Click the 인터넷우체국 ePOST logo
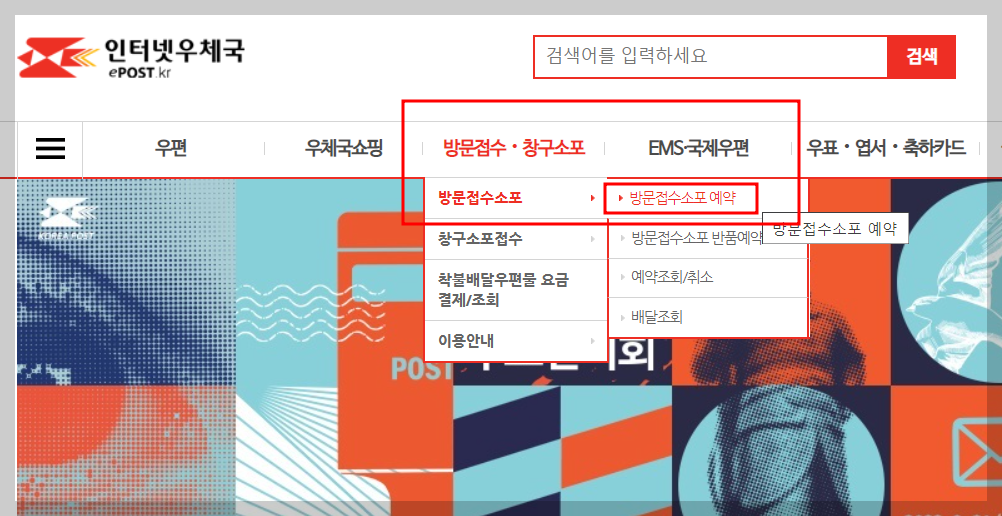Image resolution: width=1002 pixels, height=516 pixels. (131, 58)
